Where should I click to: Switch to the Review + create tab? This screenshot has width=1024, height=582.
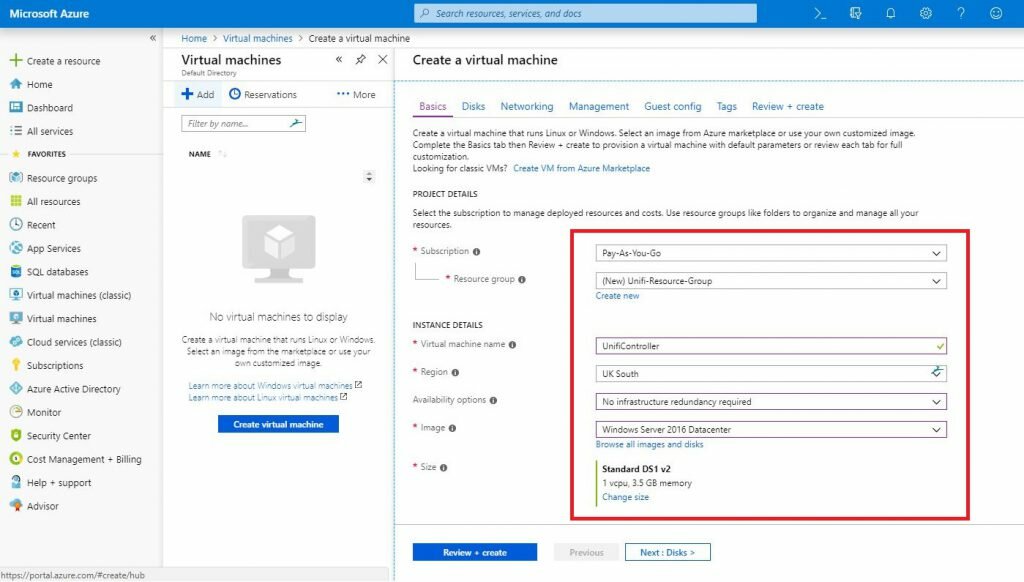point(788,106)
